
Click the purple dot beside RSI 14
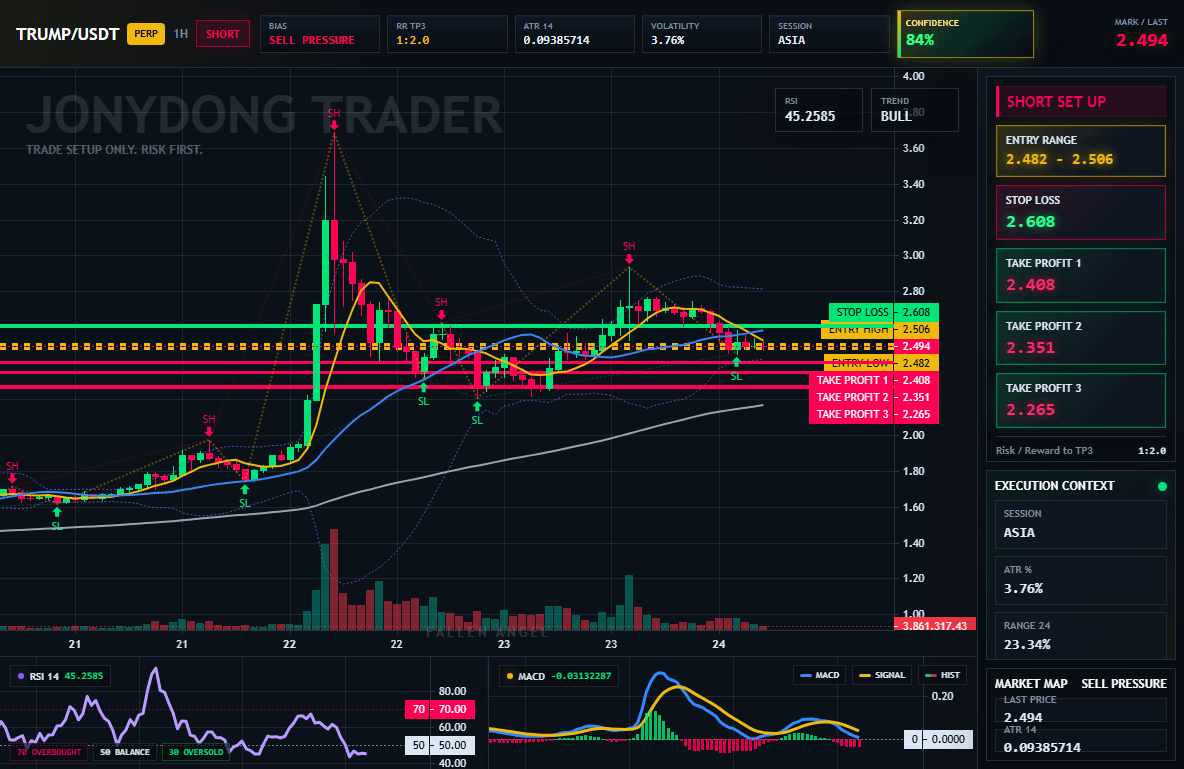20,676
